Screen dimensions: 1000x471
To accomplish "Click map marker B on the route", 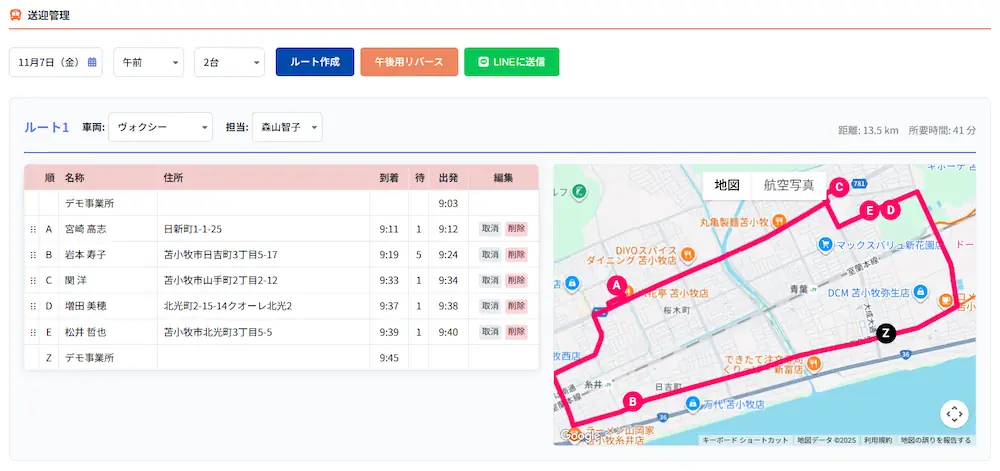I will point(631,401).
